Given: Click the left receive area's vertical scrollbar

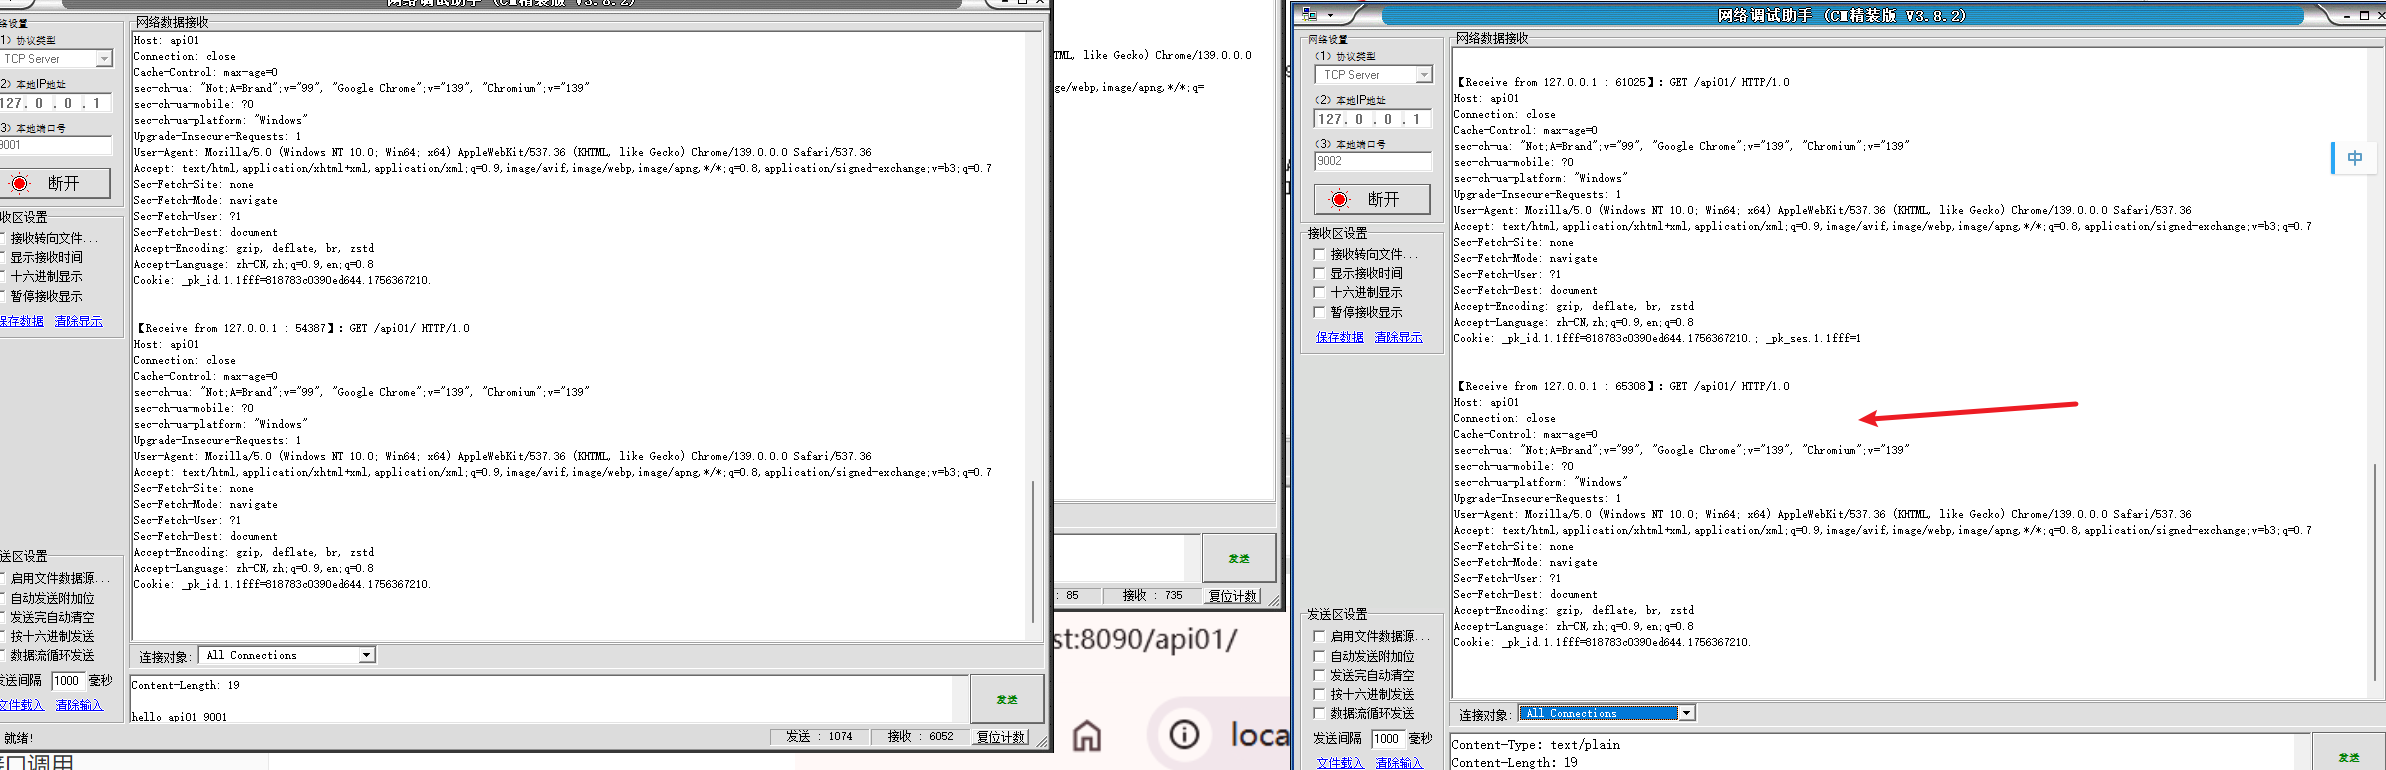Looking at the screenshot, I should pos(1032,550).
